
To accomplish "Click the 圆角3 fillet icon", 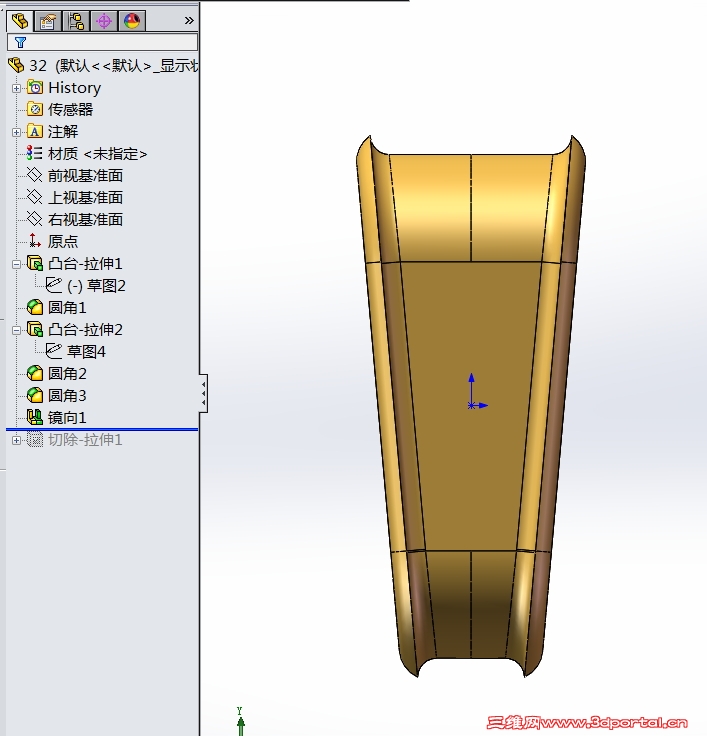I will click(x=35, y=395).
